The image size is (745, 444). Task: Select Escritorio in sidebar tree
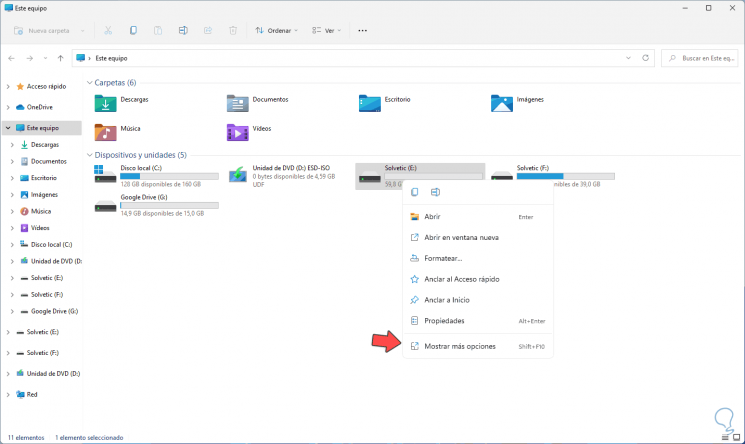pos(44,178)
